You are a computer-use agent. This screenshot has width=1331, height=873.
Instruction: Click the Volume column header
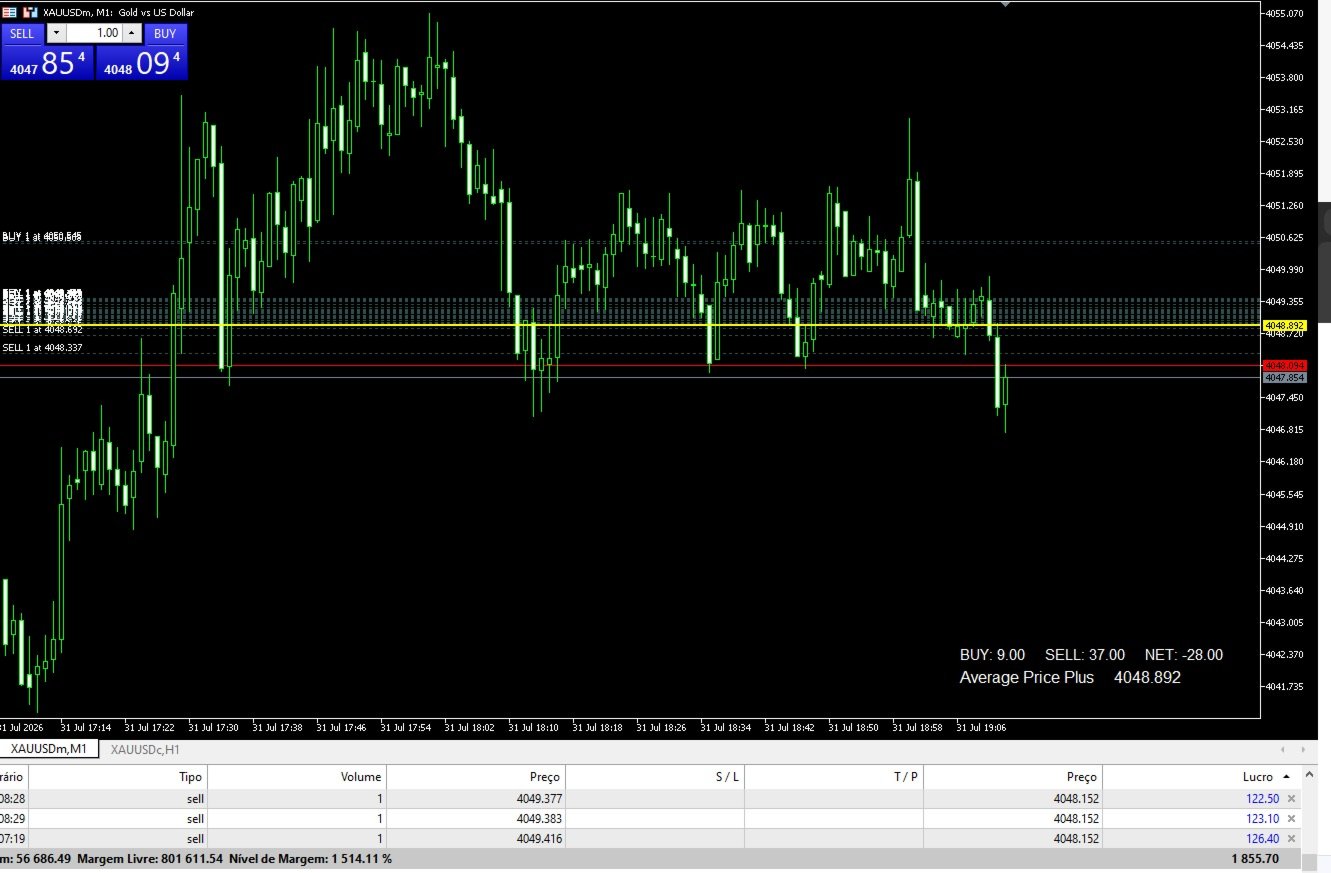(360, 777)
